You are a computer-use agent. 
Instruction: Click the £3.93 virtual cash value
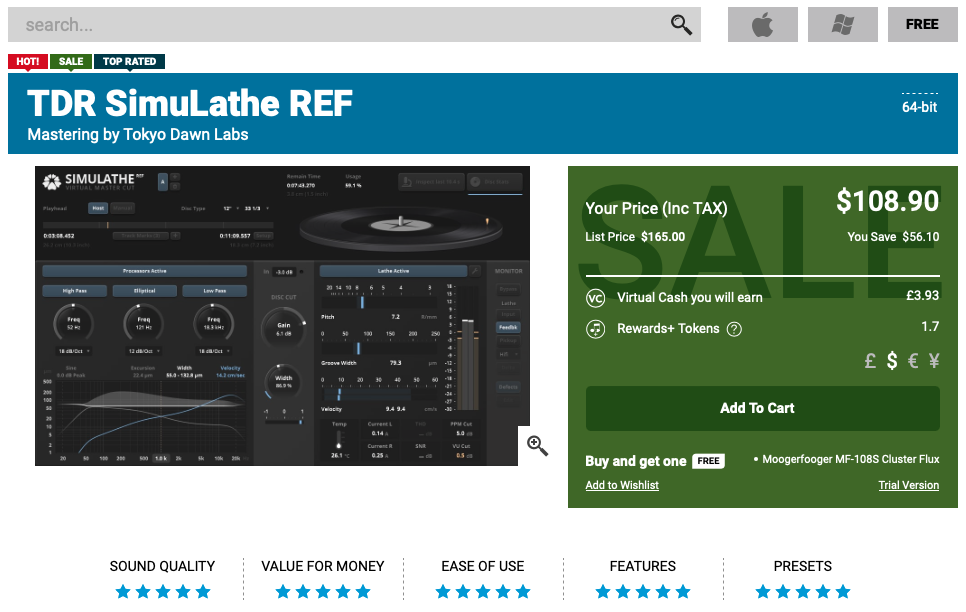922,296
